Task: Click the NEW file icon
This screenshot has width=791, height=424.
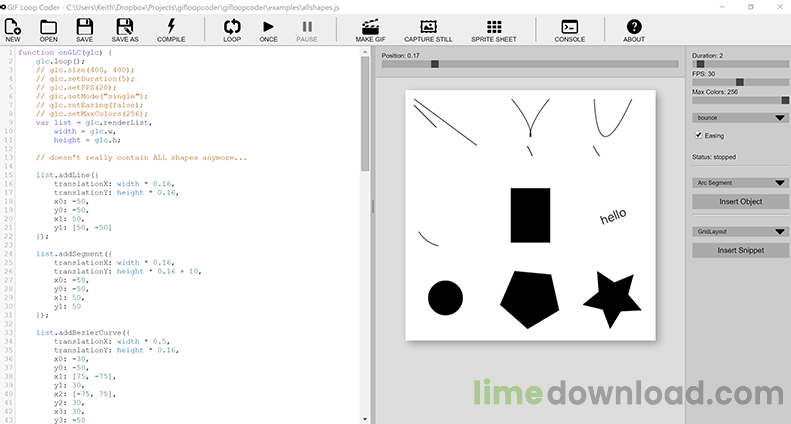Action: pos(12,29)
